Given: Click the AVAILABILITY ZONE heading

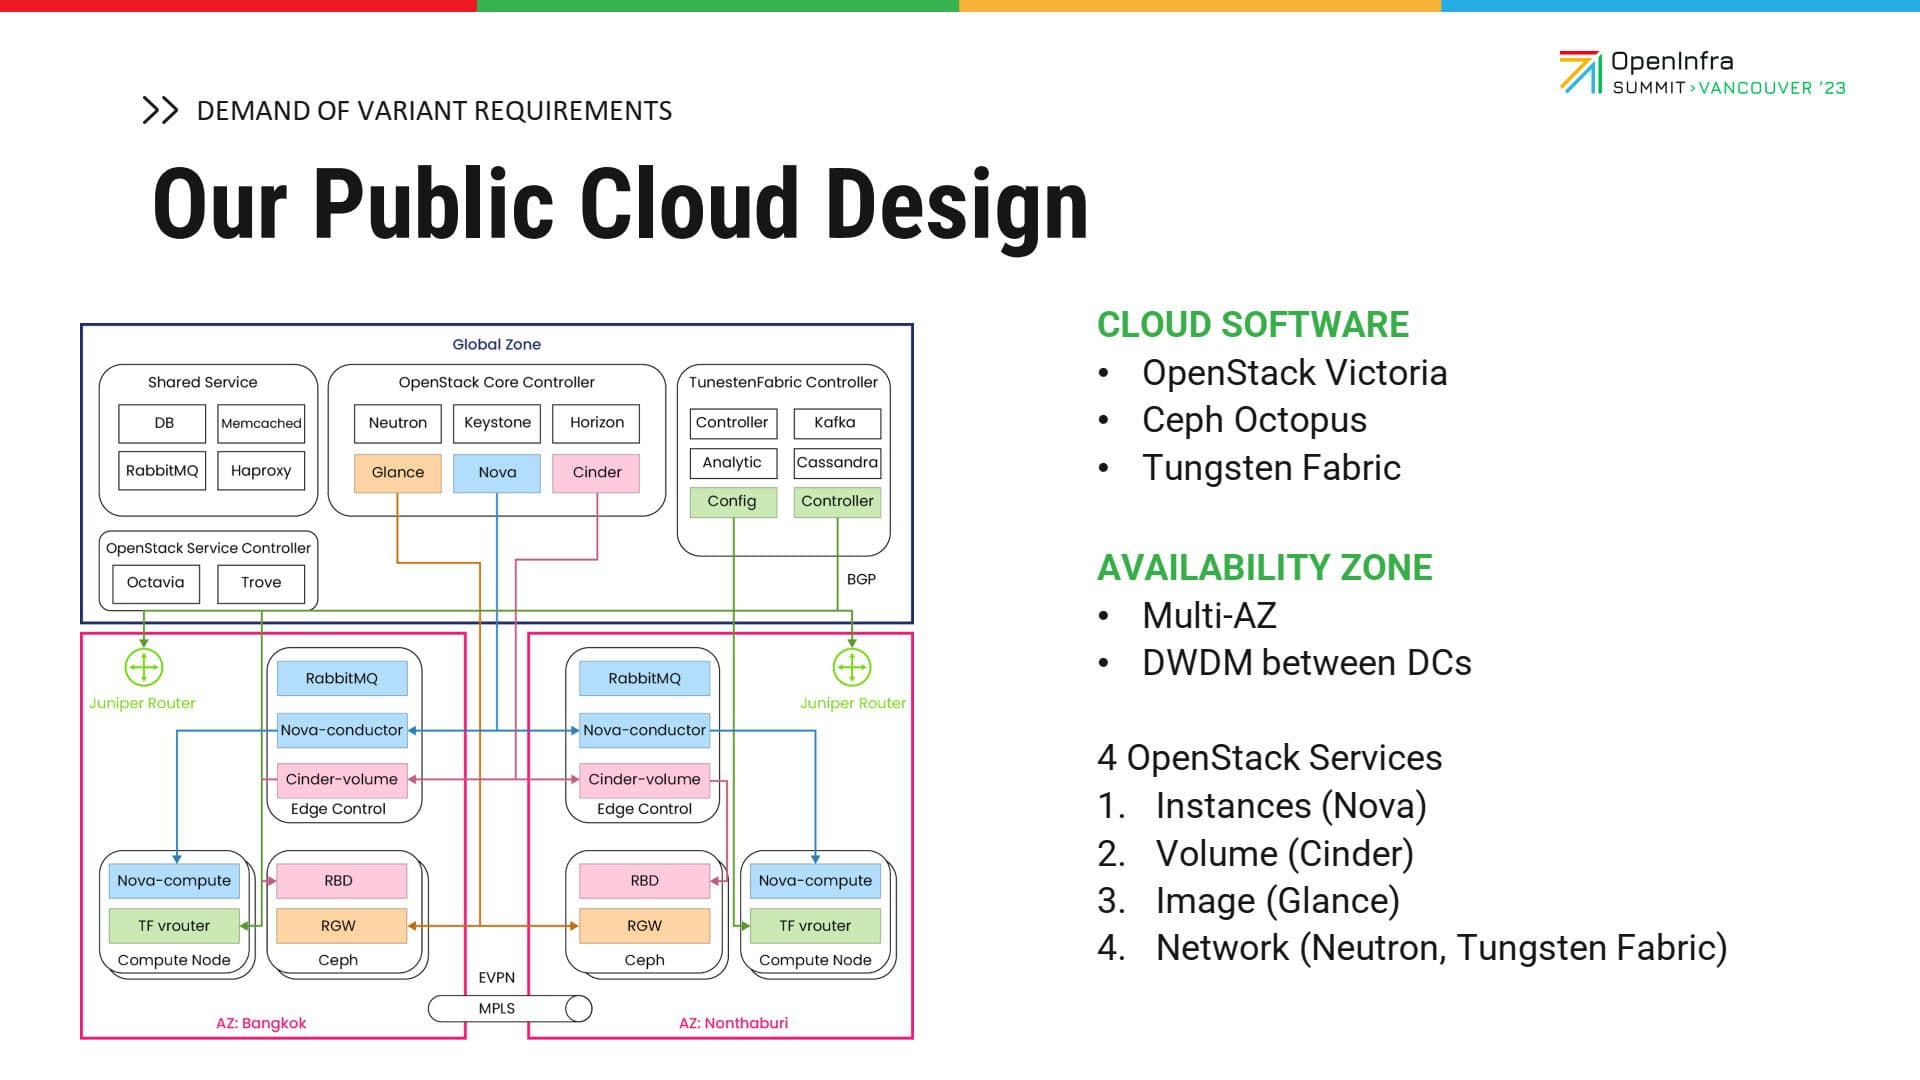Looking at the screenshot, I should tap(1265, 568).
